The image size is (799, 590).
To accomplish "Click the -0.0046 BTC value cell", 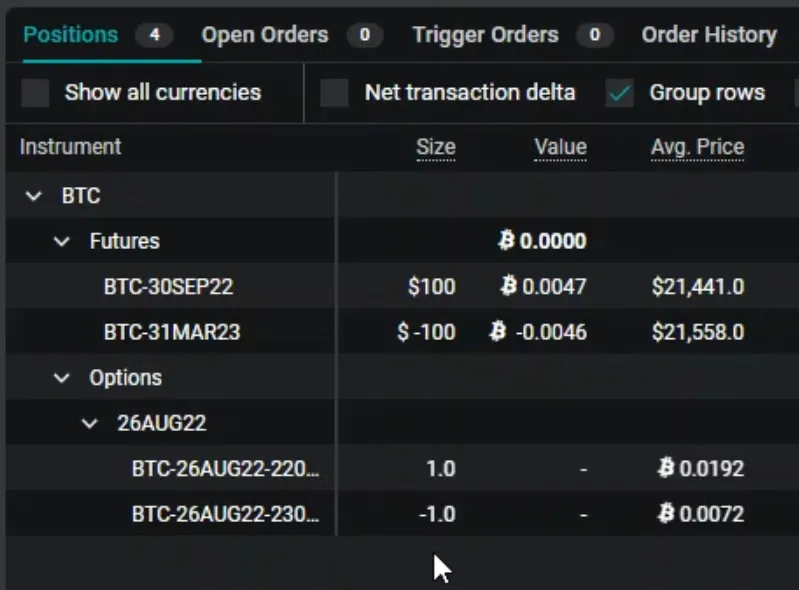I will [538, 332].
